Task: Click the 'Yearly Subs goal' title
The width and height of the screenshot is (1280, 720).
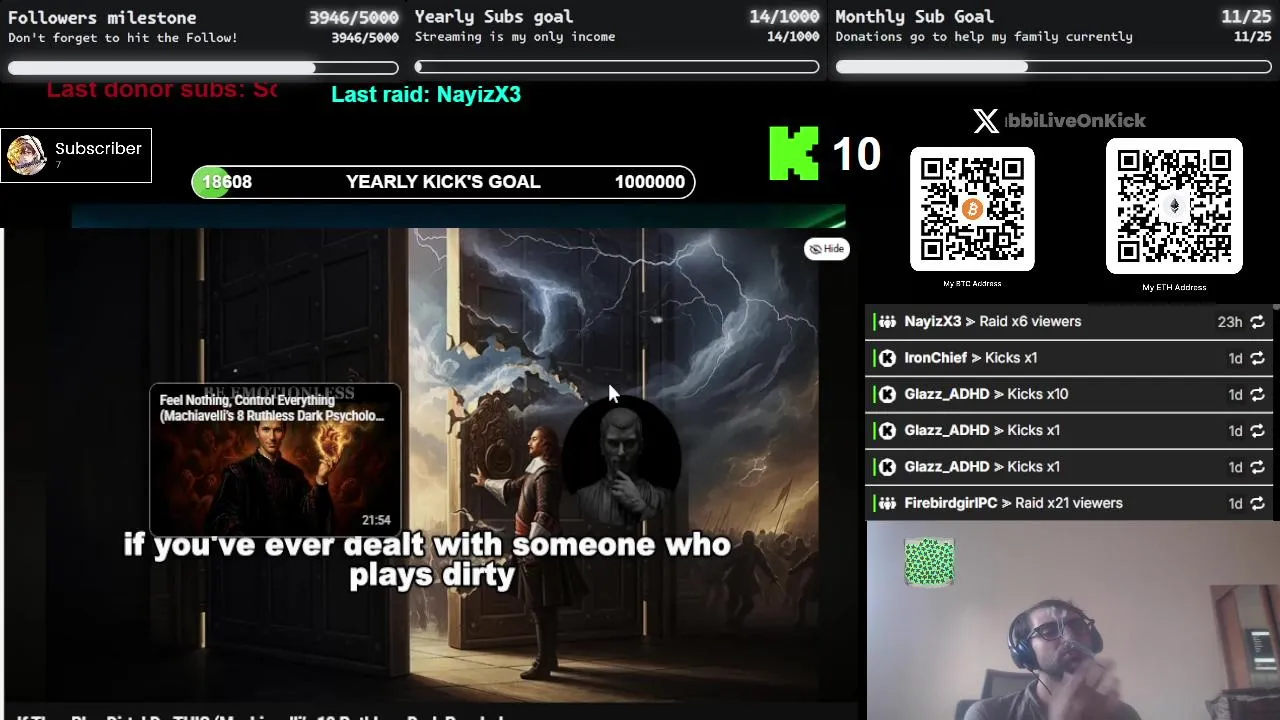Action: (x=494, y=16)
